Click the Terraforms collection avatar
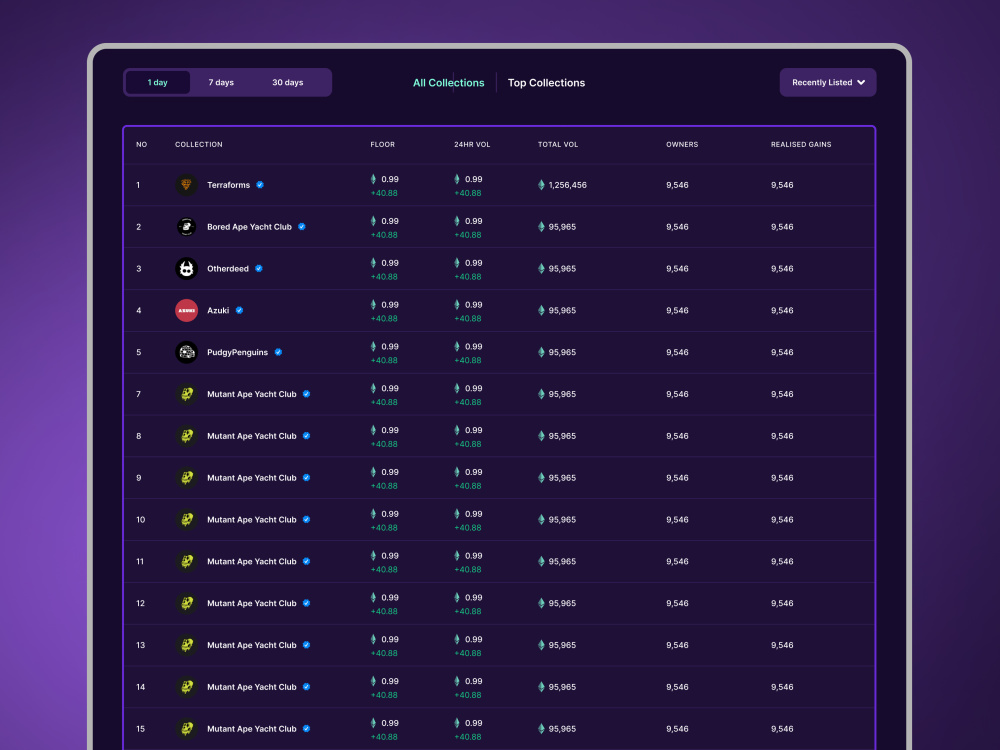1000x750 pixels. tap(186, 185)
